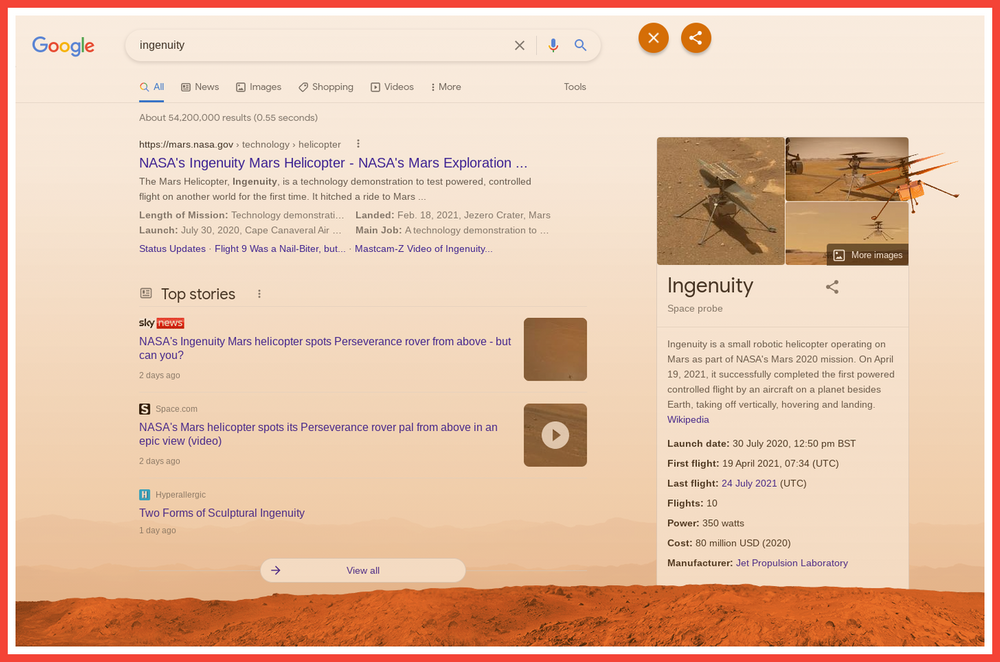Open the Sky News Perseverance rover story
Image resolution: width=1000 pixels, height=662 pixels.
325,348
